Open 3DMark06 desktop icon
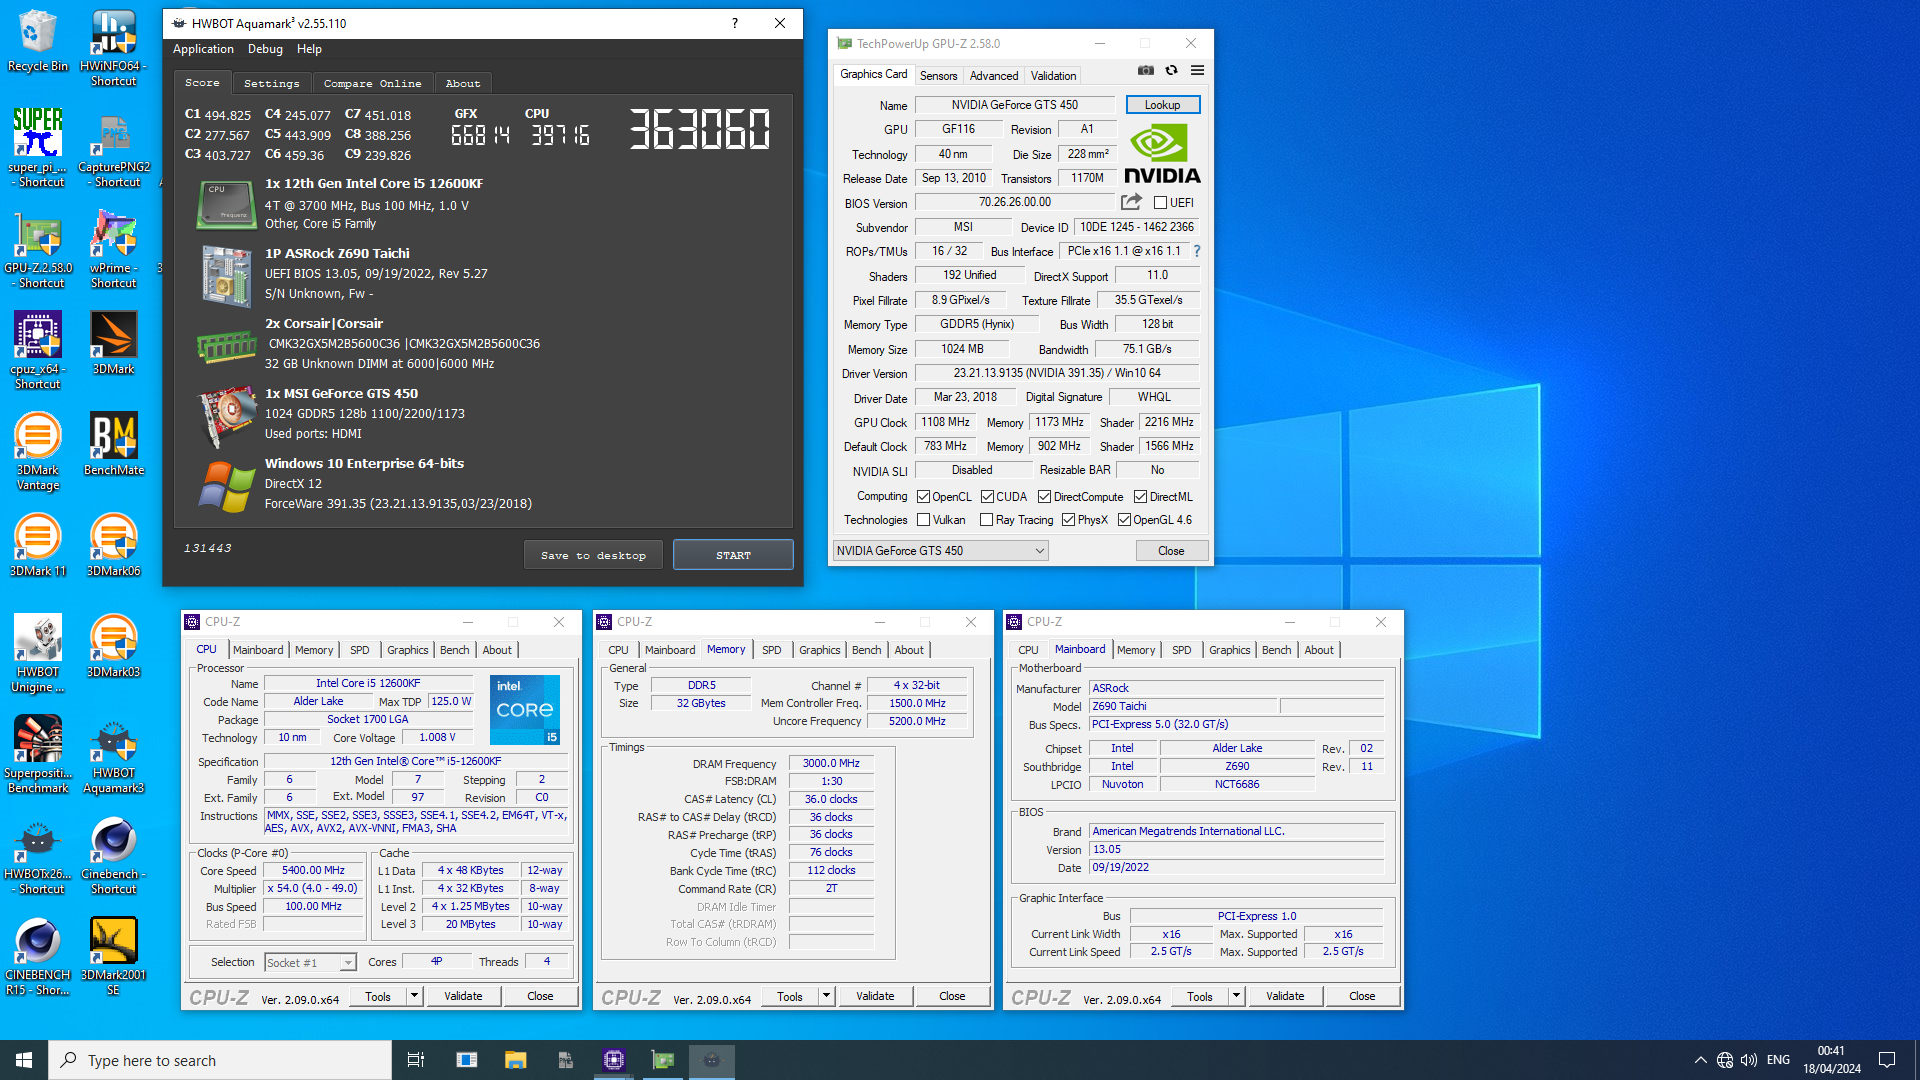 113,545
